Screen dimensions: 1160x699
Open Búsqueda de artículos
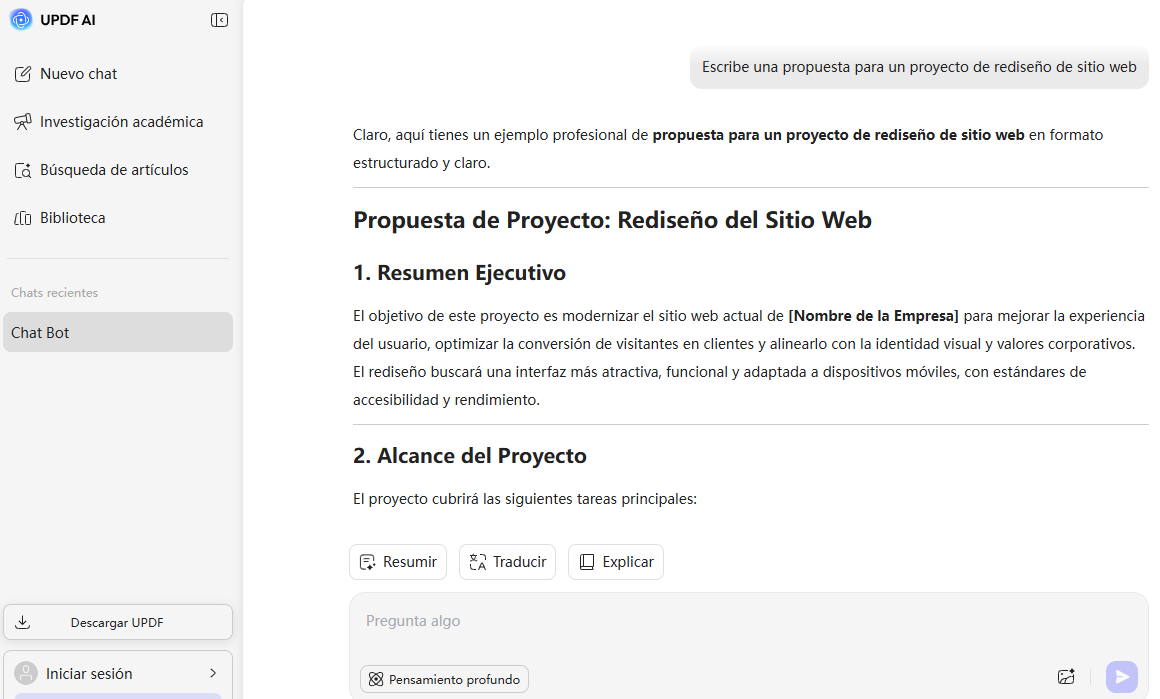101,170
